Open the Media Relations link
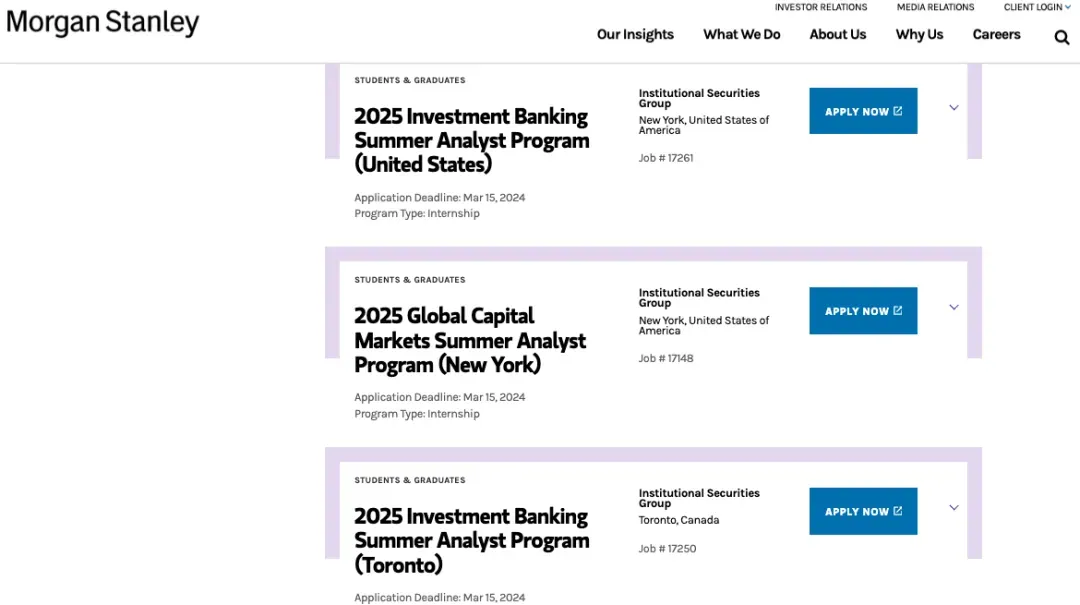 pos(935,7)
